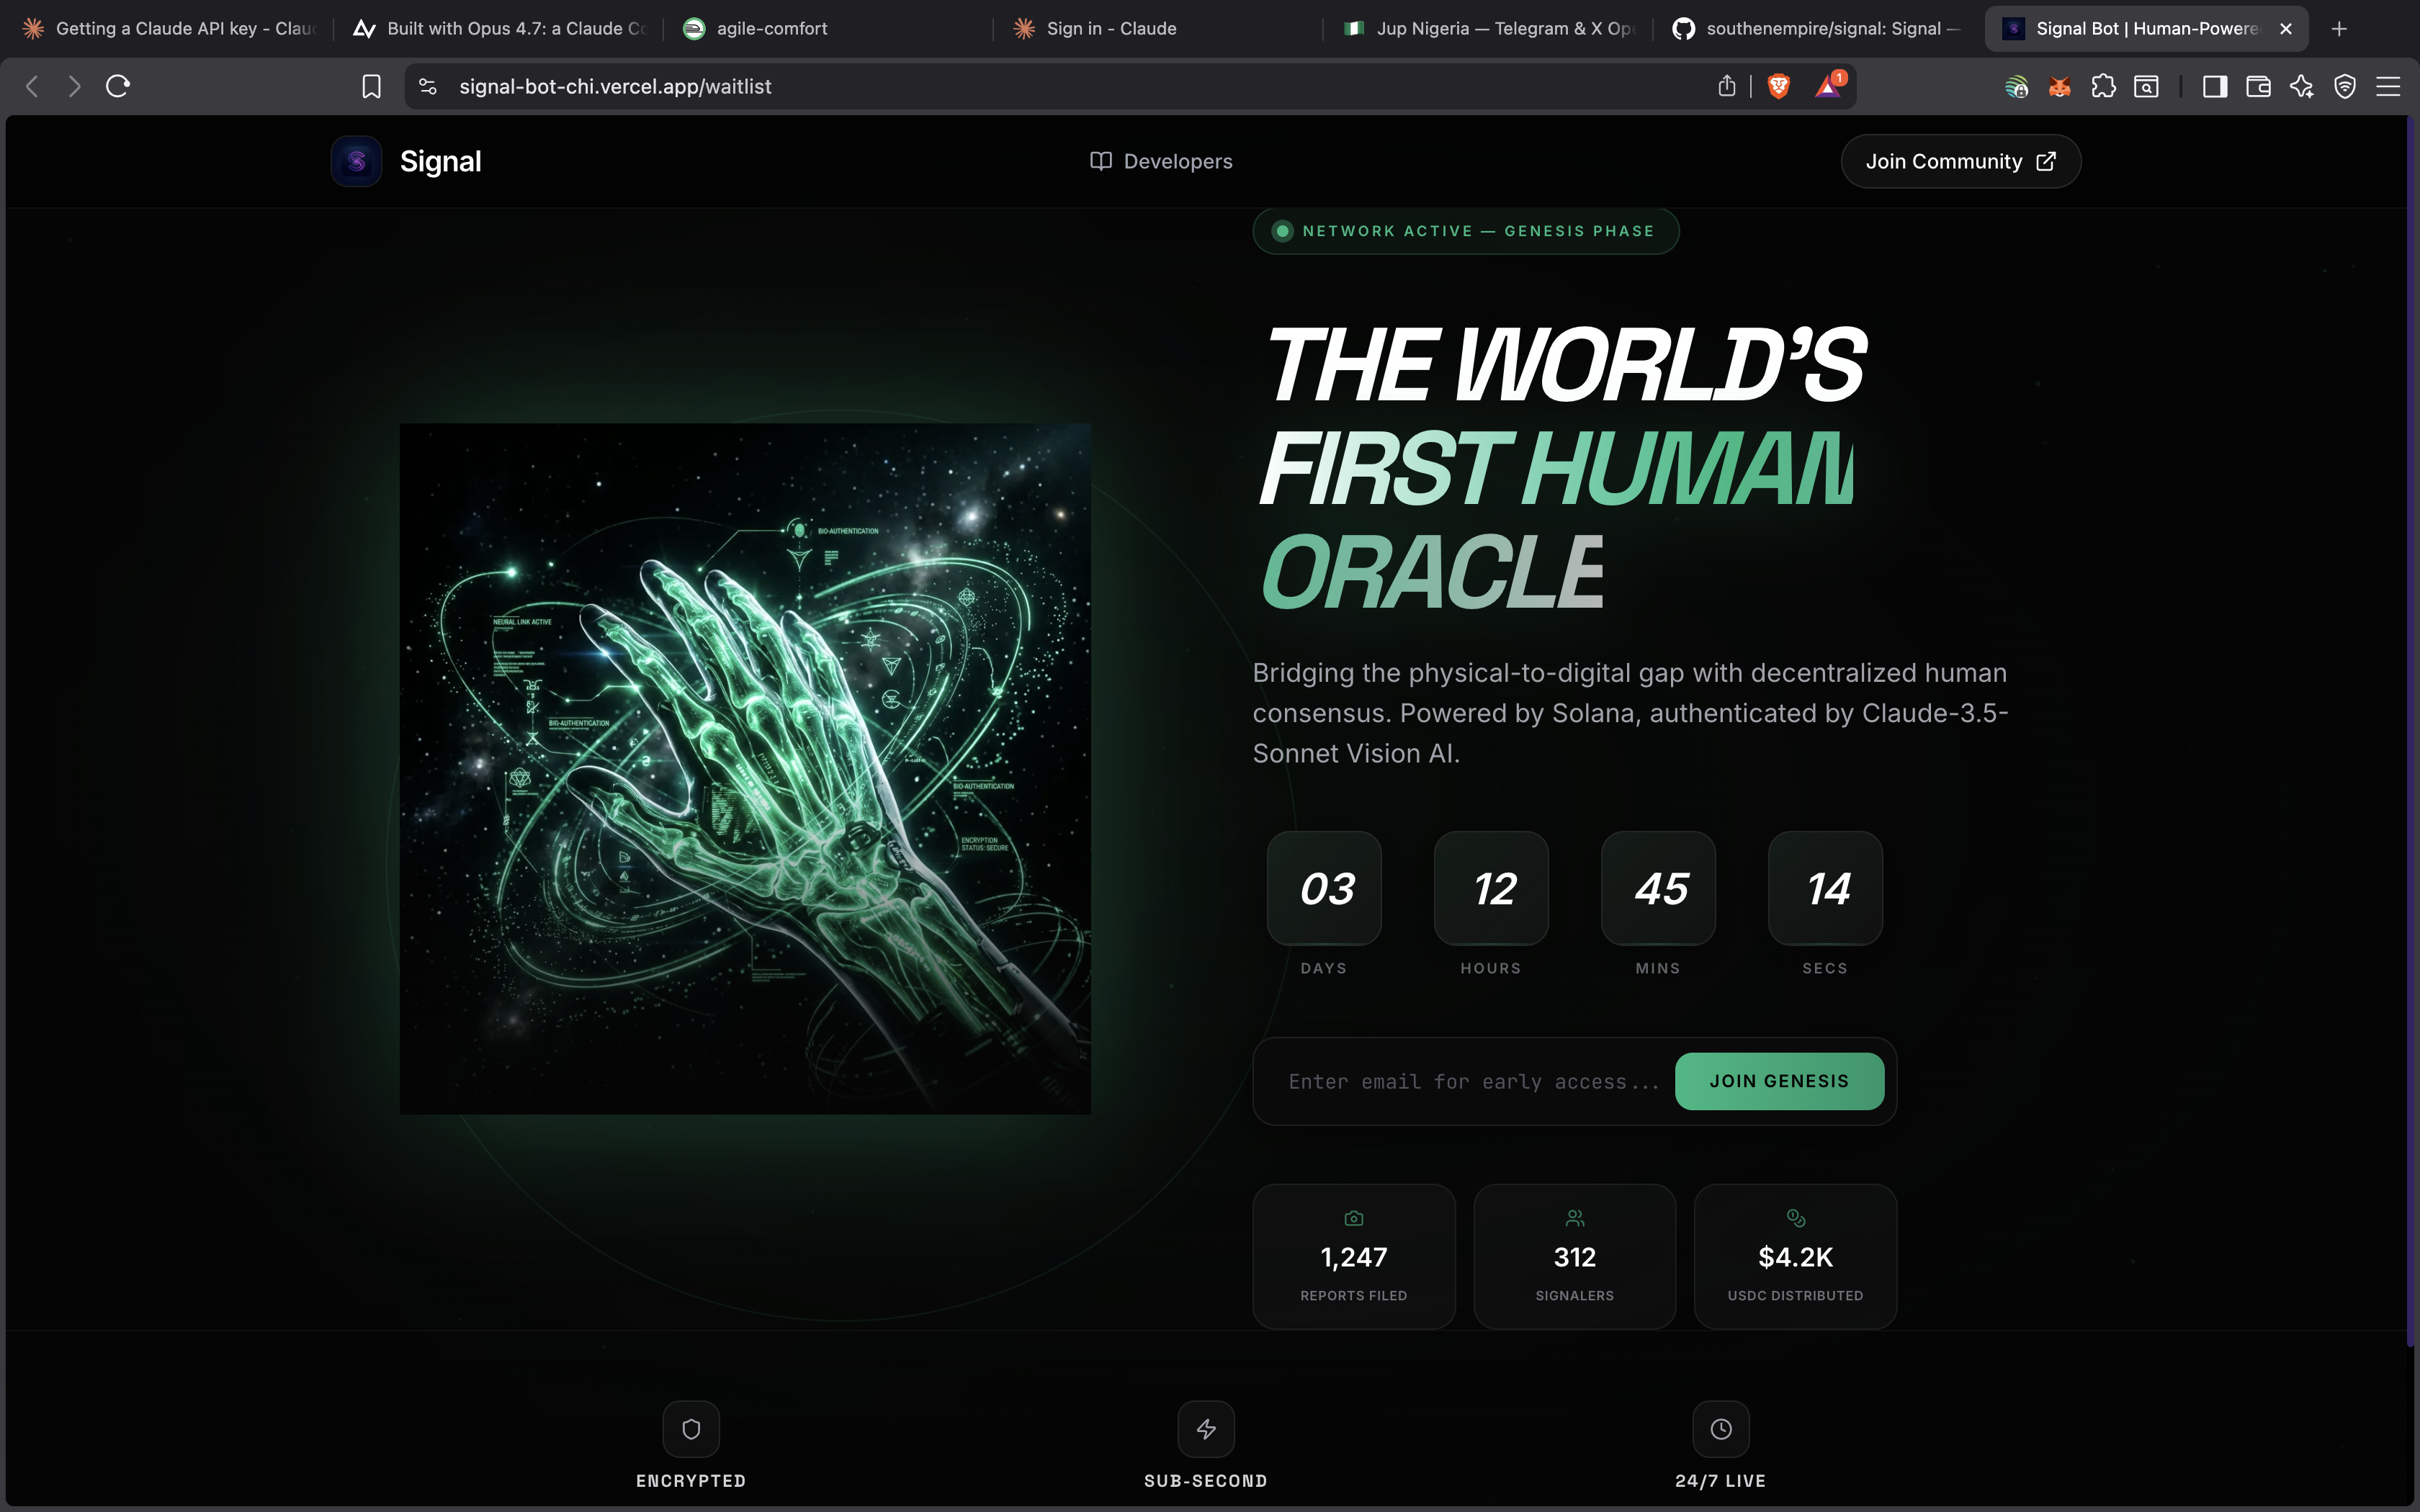Focus the early access email field
Viewport: 2420px width, 1512px height.
pyautogui.click(x=1472, y=1082)
